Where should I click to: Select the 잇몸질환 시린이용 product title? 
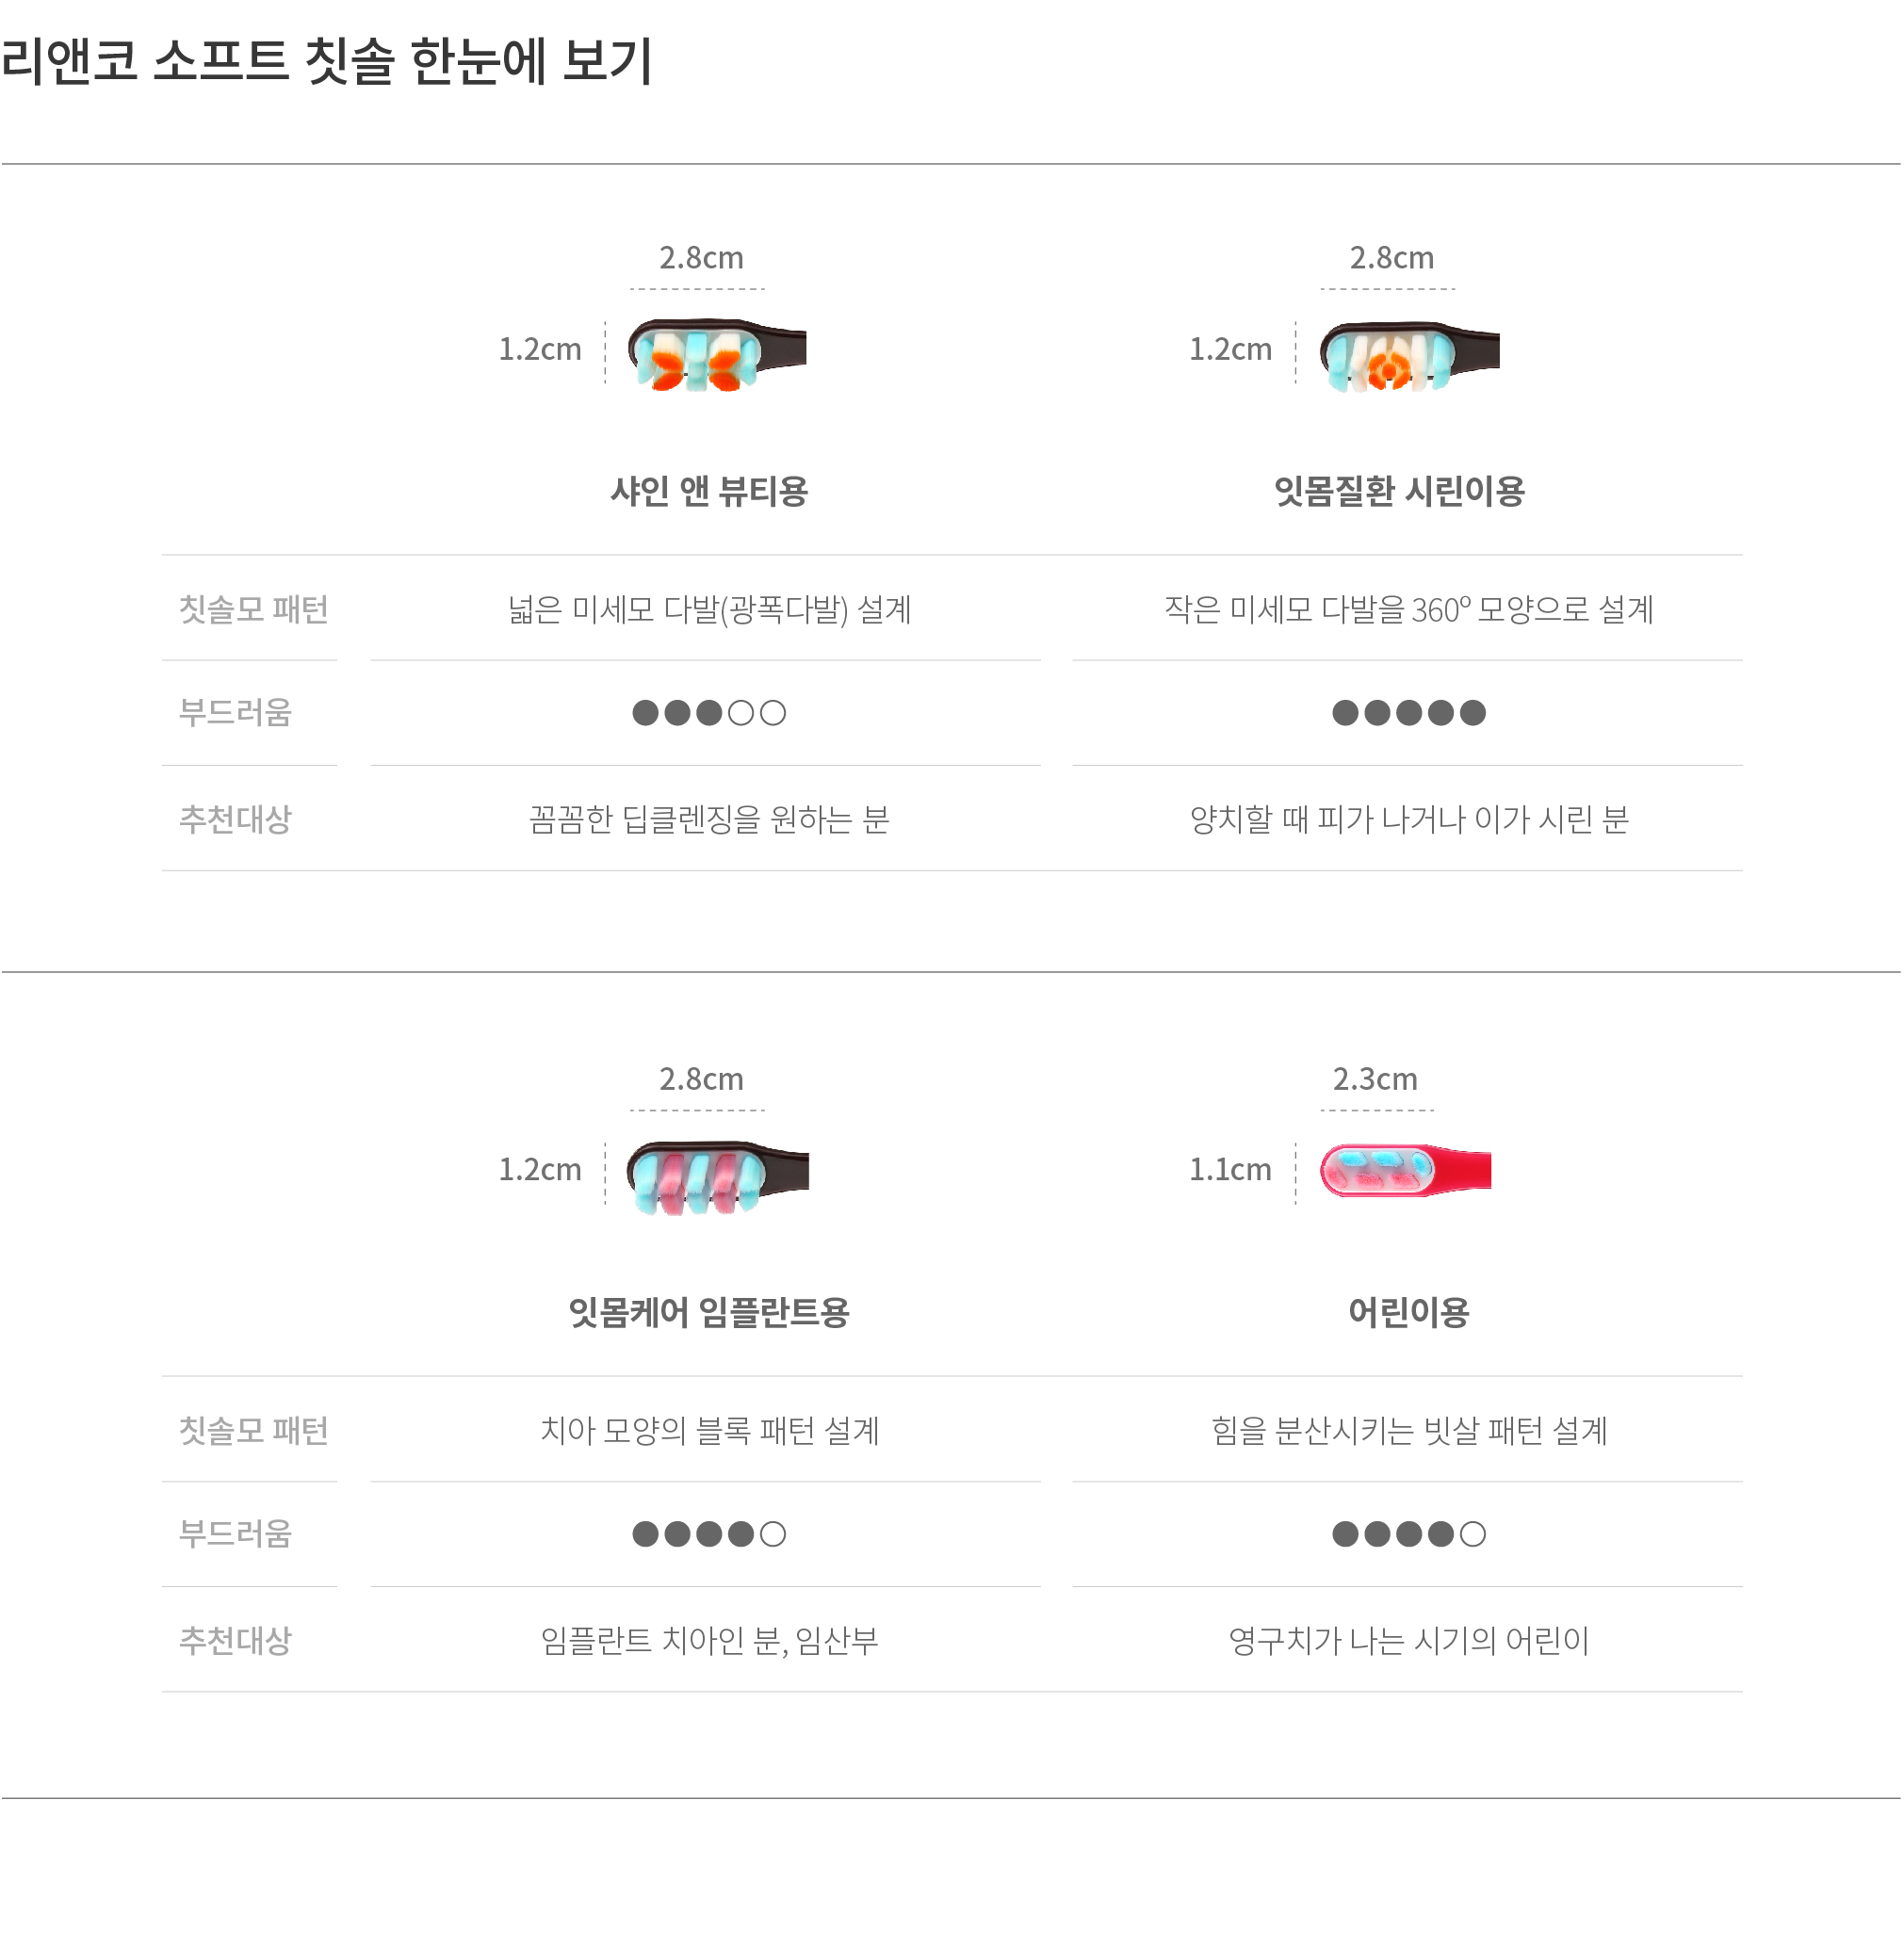(x=1399, y=491)
